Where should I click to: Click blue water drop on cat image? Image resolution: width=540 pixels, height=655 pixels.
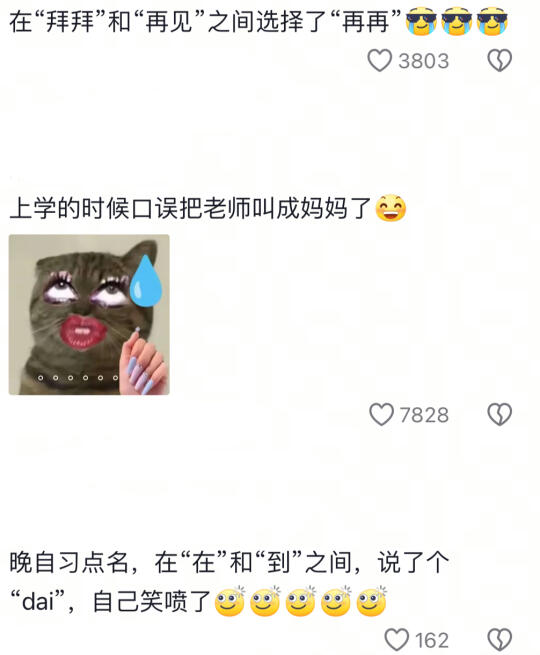[146, 281]
